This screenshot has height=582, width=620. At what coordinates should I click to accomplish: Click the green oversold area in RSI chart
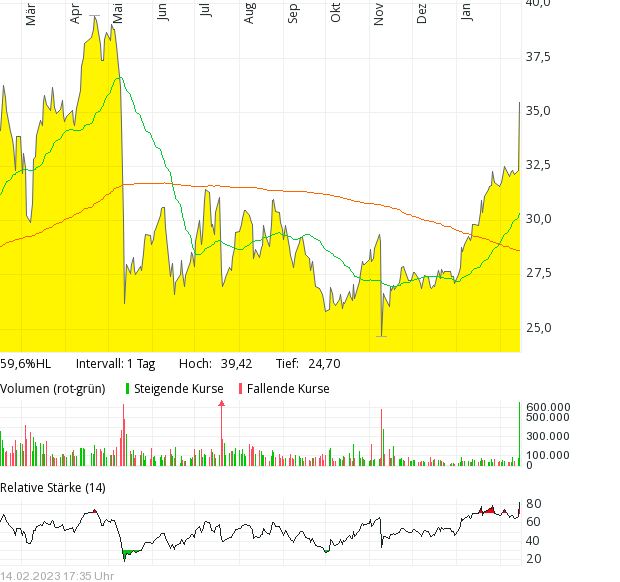(x=128, y=552)
